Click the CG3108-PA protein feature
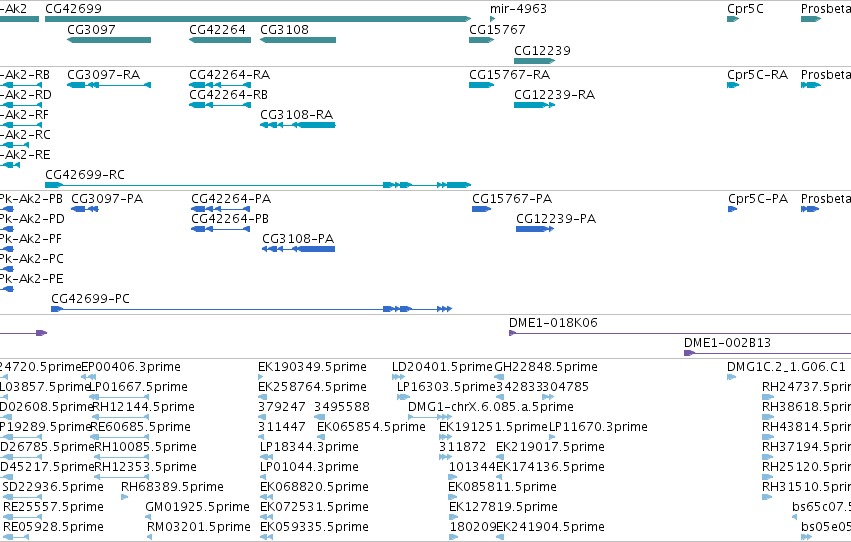The height and width of the screenshot is (542, 851). tap(299, 249)
